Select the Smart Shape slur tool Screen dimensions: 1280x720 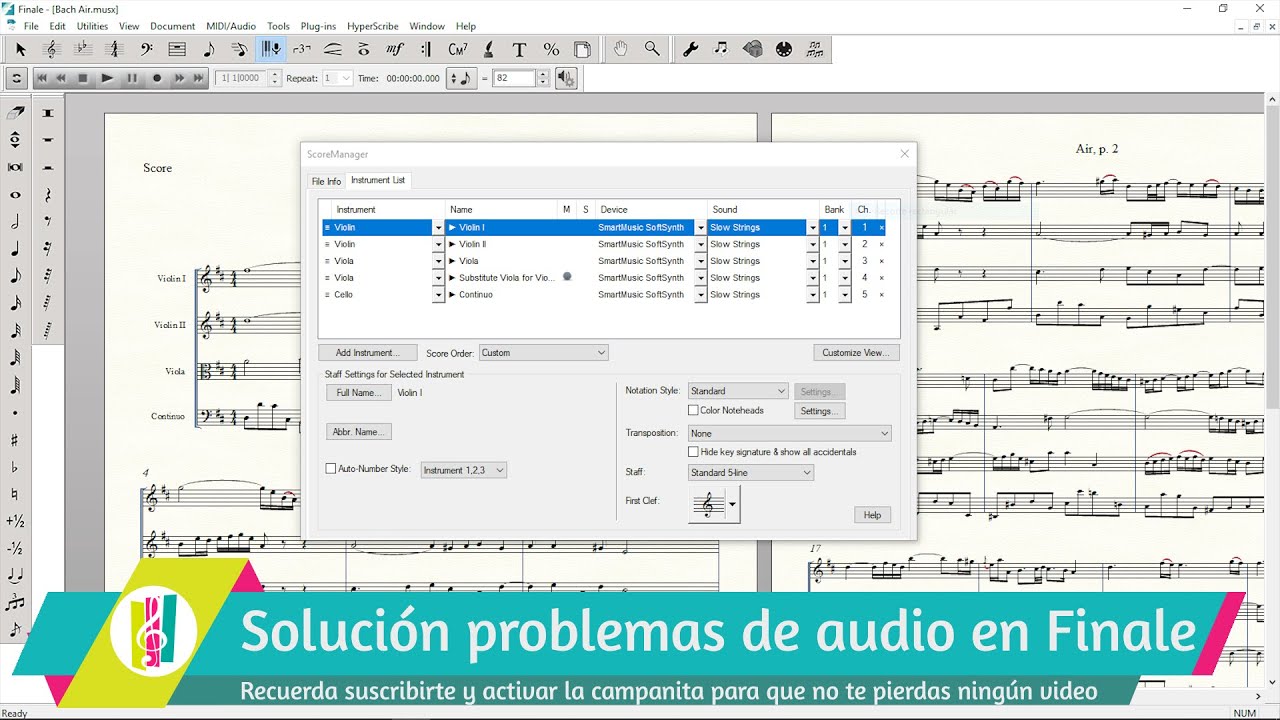click(x=333, y=49)
